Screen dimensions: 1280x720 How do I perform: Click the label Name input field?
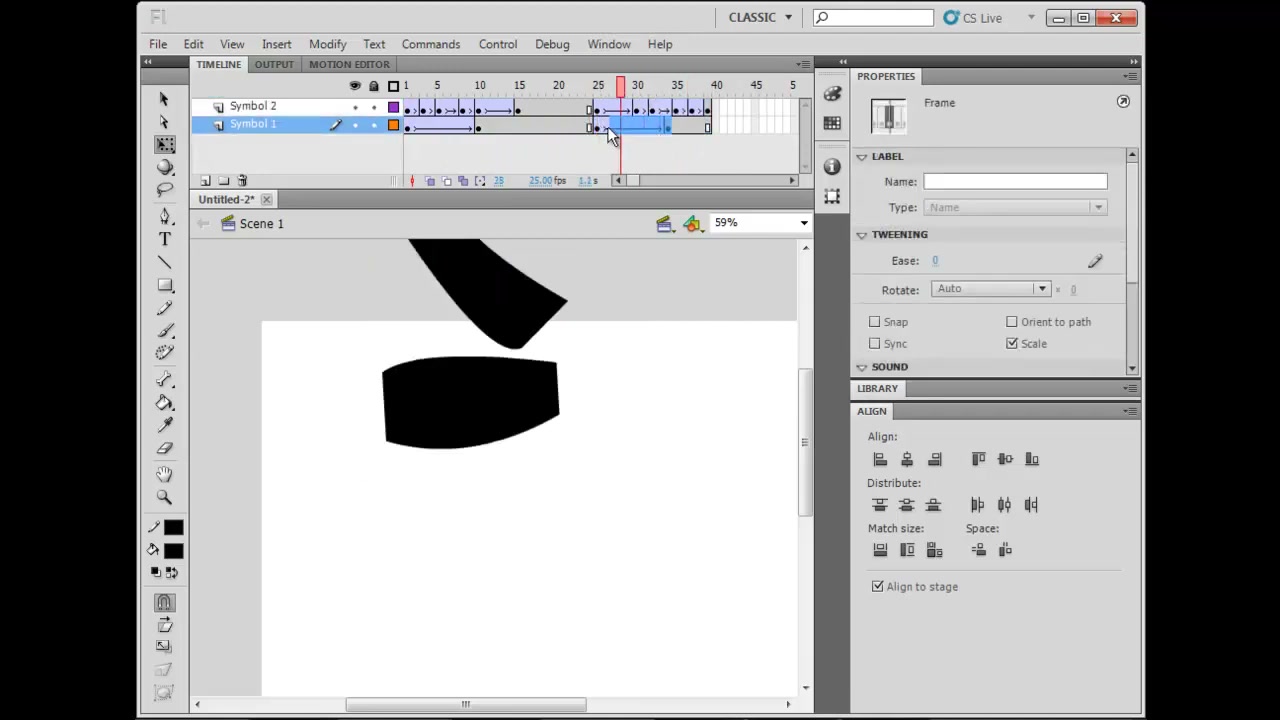[1015, 182]
